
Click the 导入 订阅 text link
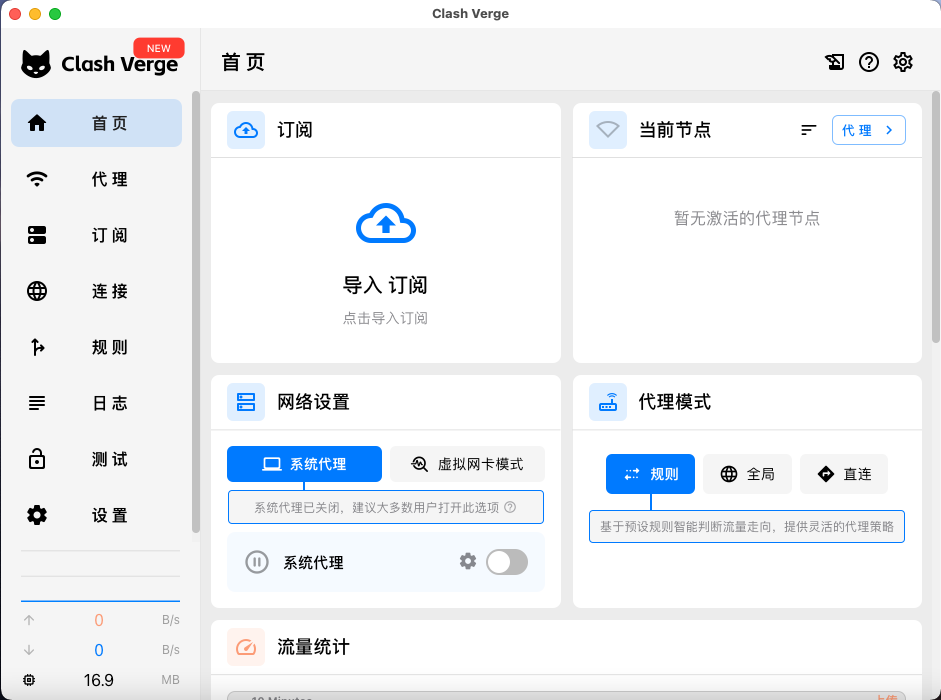(385, 285)
